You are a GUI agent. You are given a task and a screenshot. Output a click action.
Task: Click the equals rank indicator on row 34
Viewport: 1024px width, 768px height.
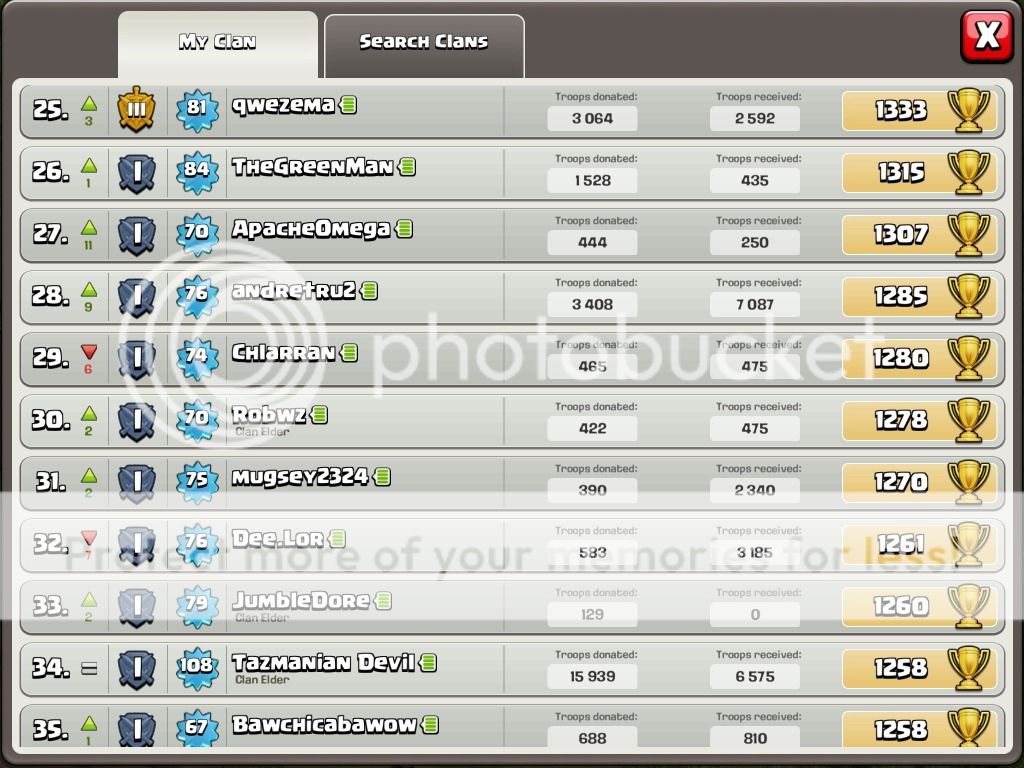[89, 668]
